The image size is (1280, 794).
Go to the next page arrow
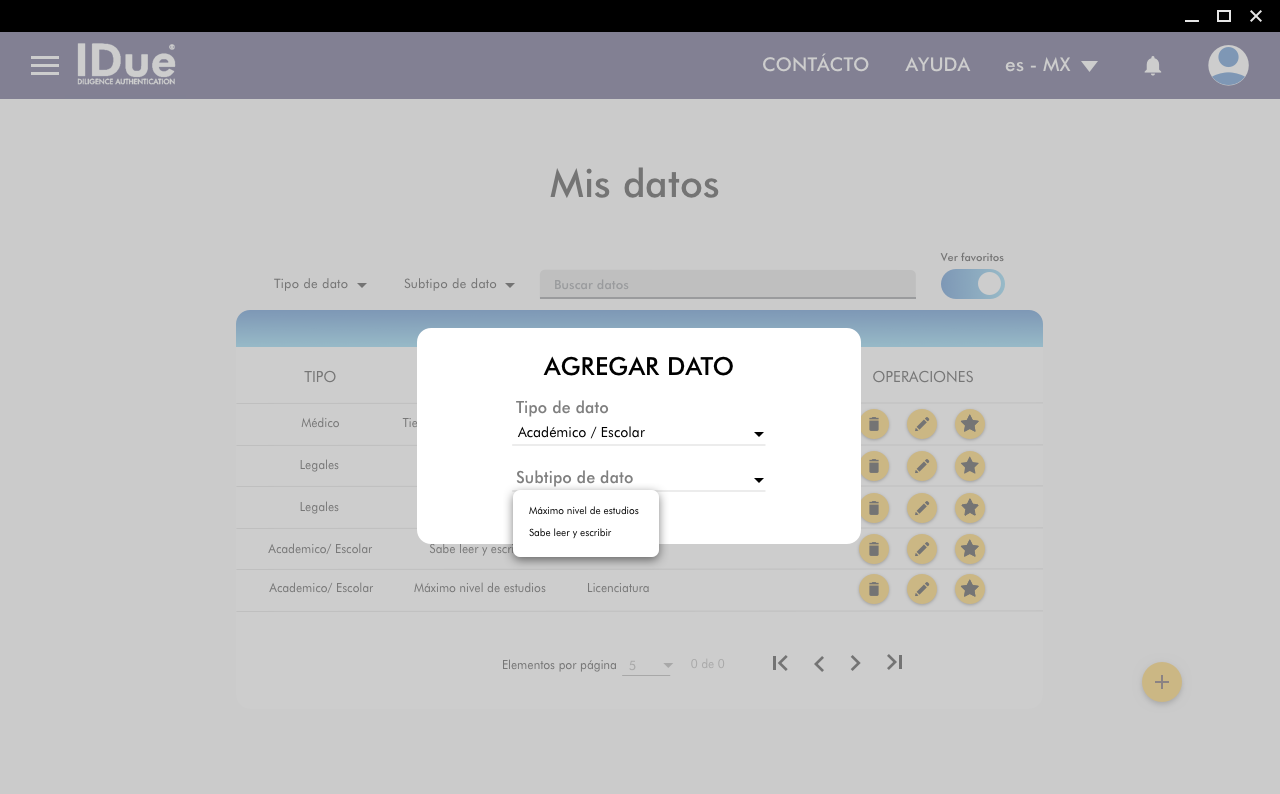point(855,663)
